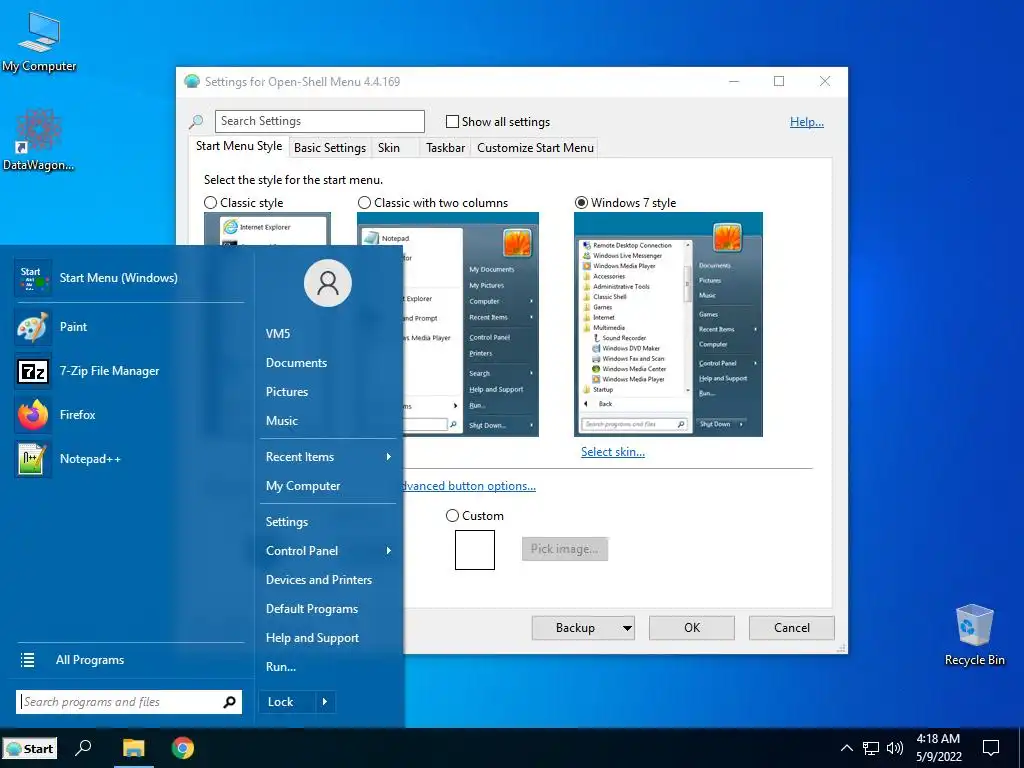
Task: Launch Notepad++ from the start menu
Action: 129,458
